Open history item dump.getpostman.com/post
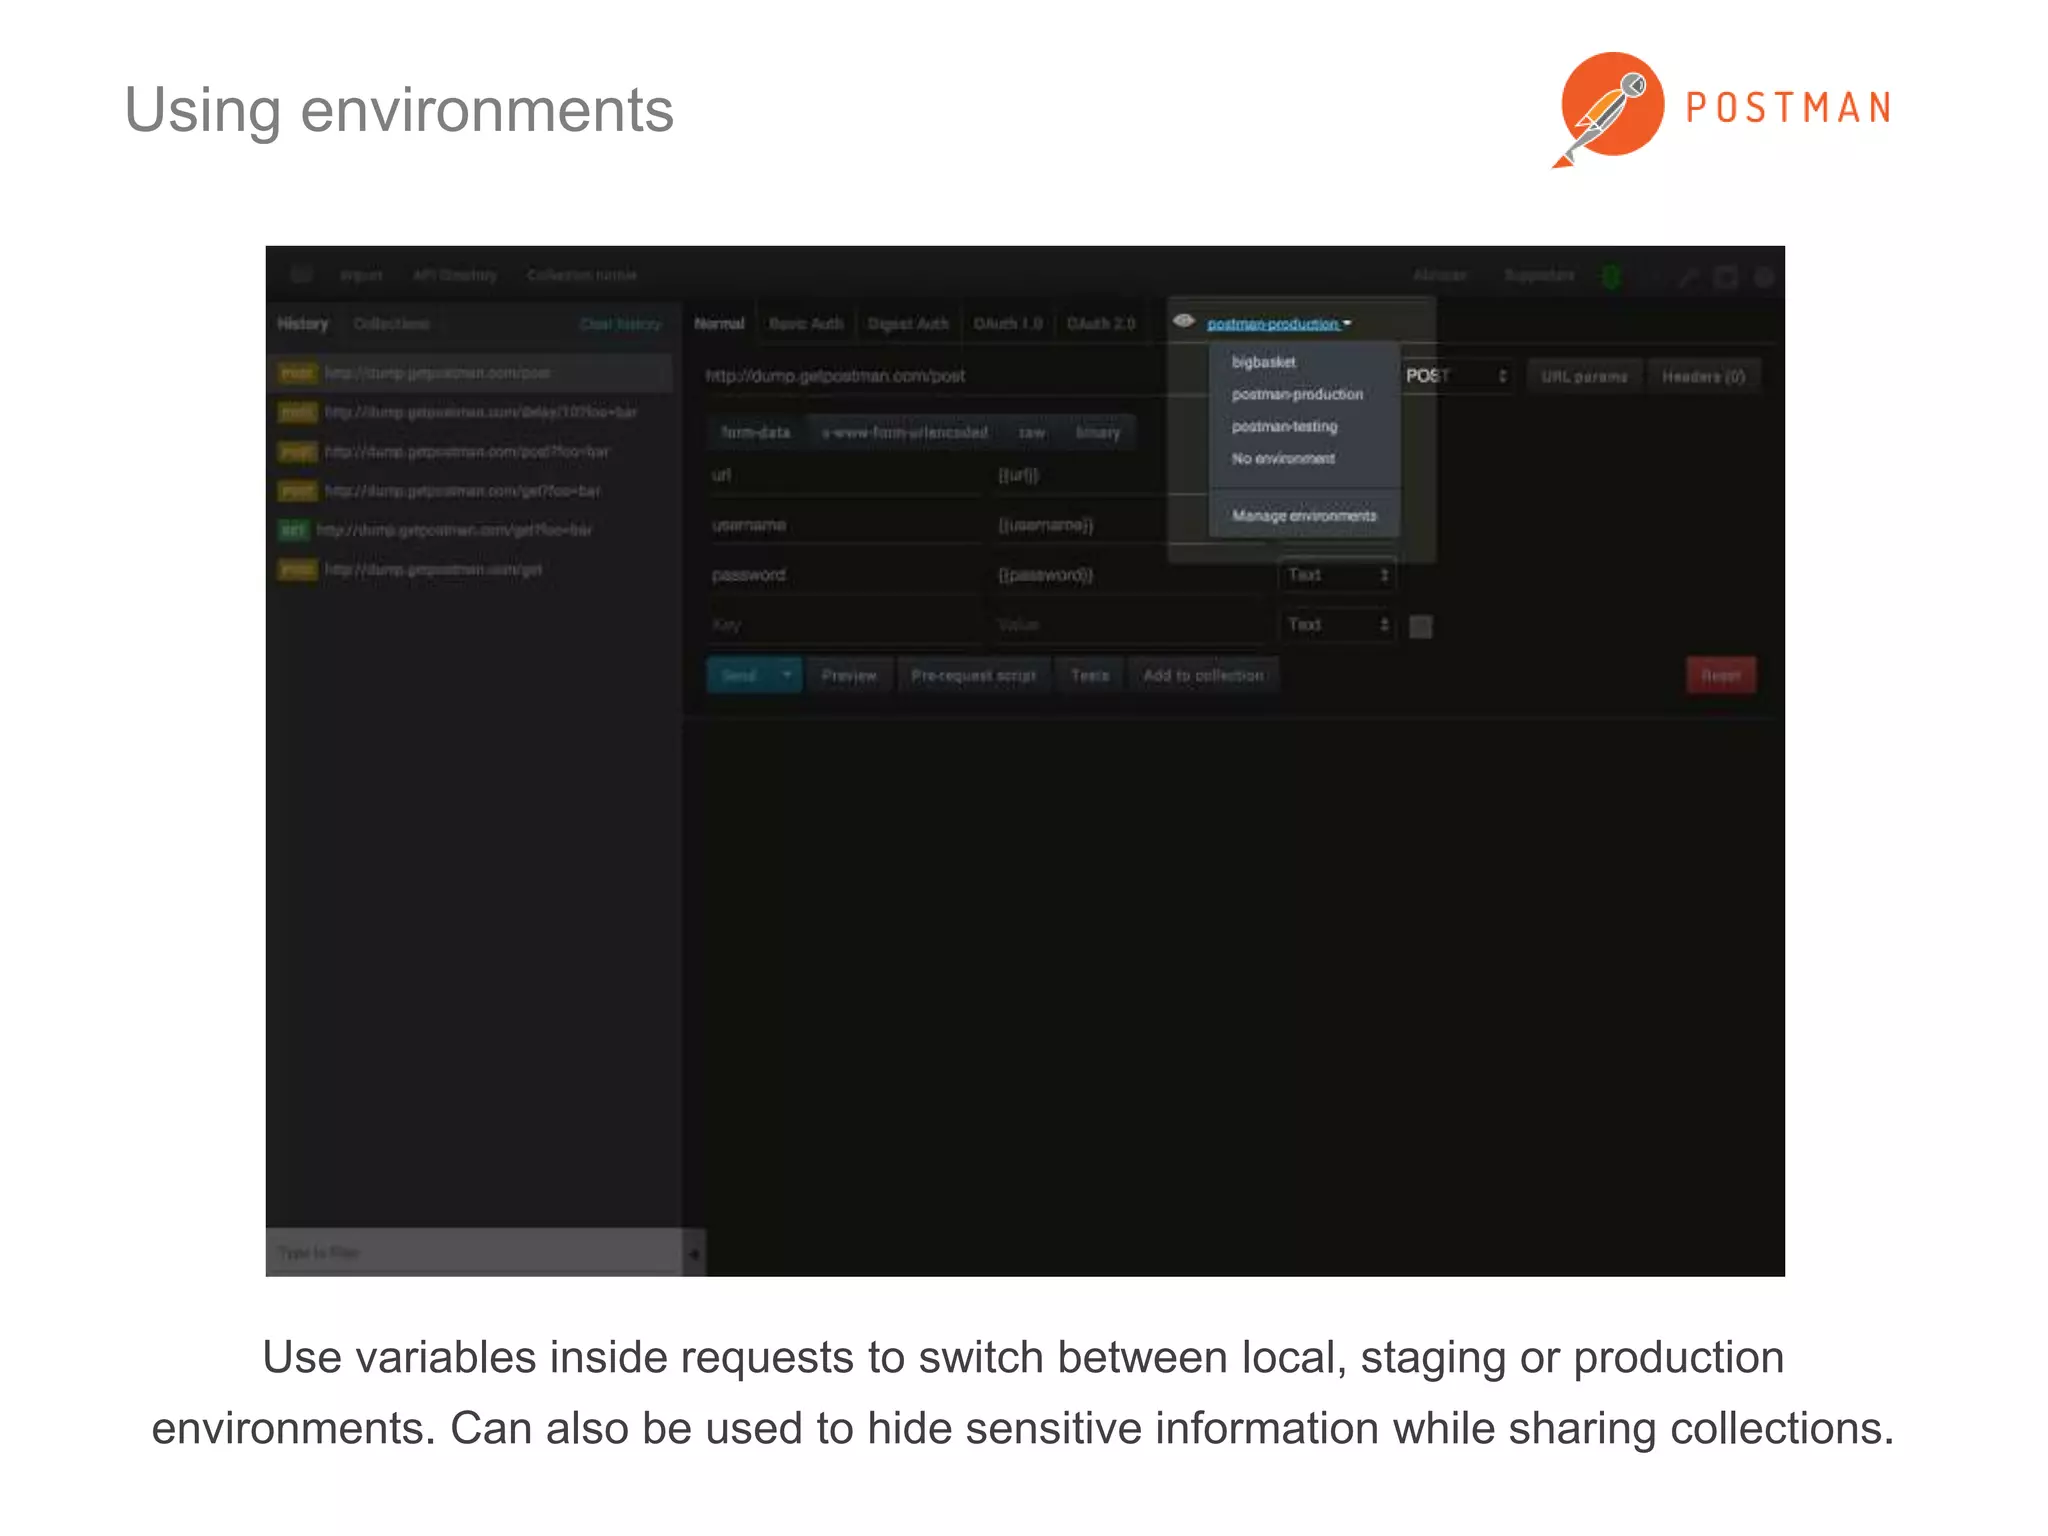 [470, 372]
